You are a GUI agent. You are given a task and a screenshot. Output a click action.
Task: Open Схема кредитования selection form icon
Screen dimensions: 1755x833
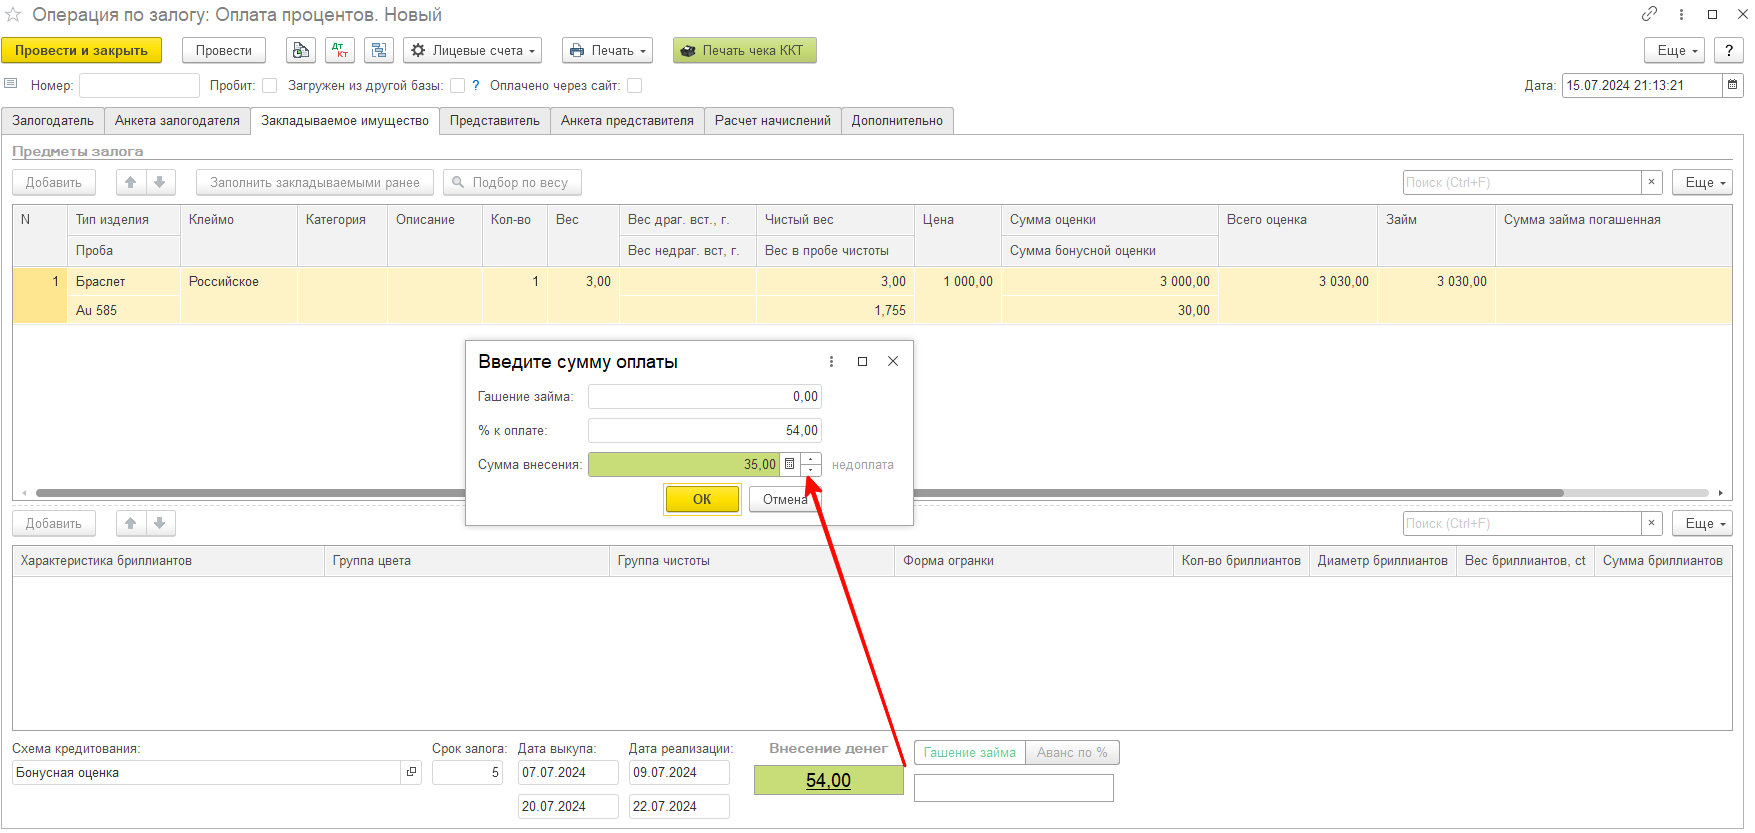coord(411,772)
